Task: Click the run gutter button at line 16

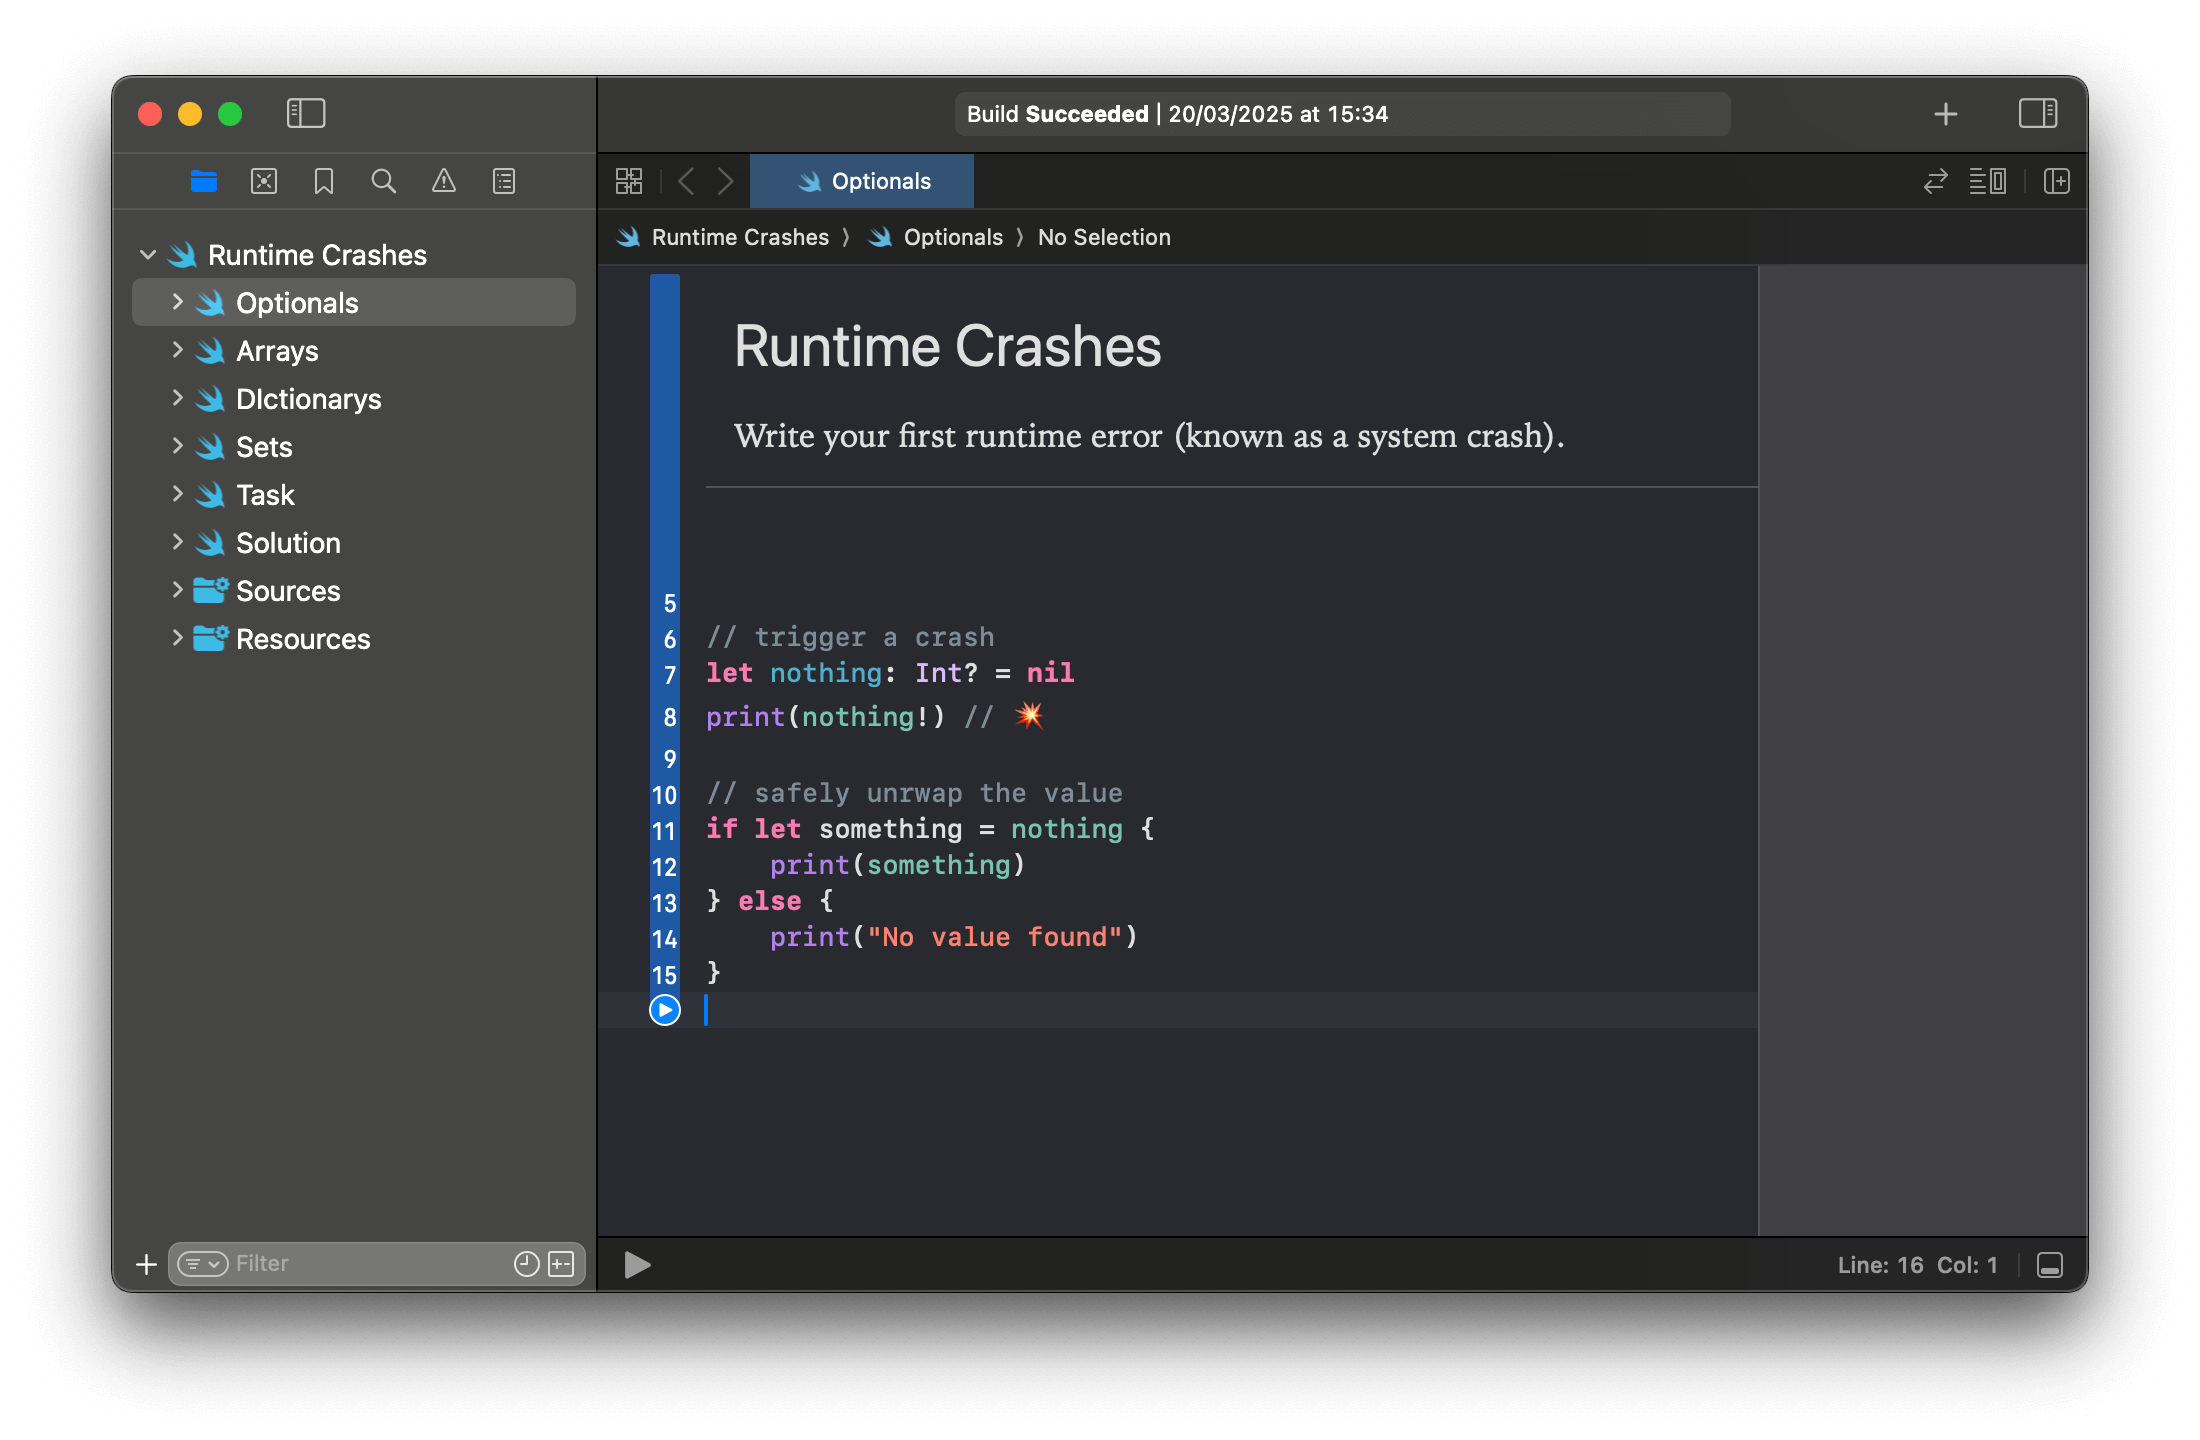Action: pos(663,1011)
